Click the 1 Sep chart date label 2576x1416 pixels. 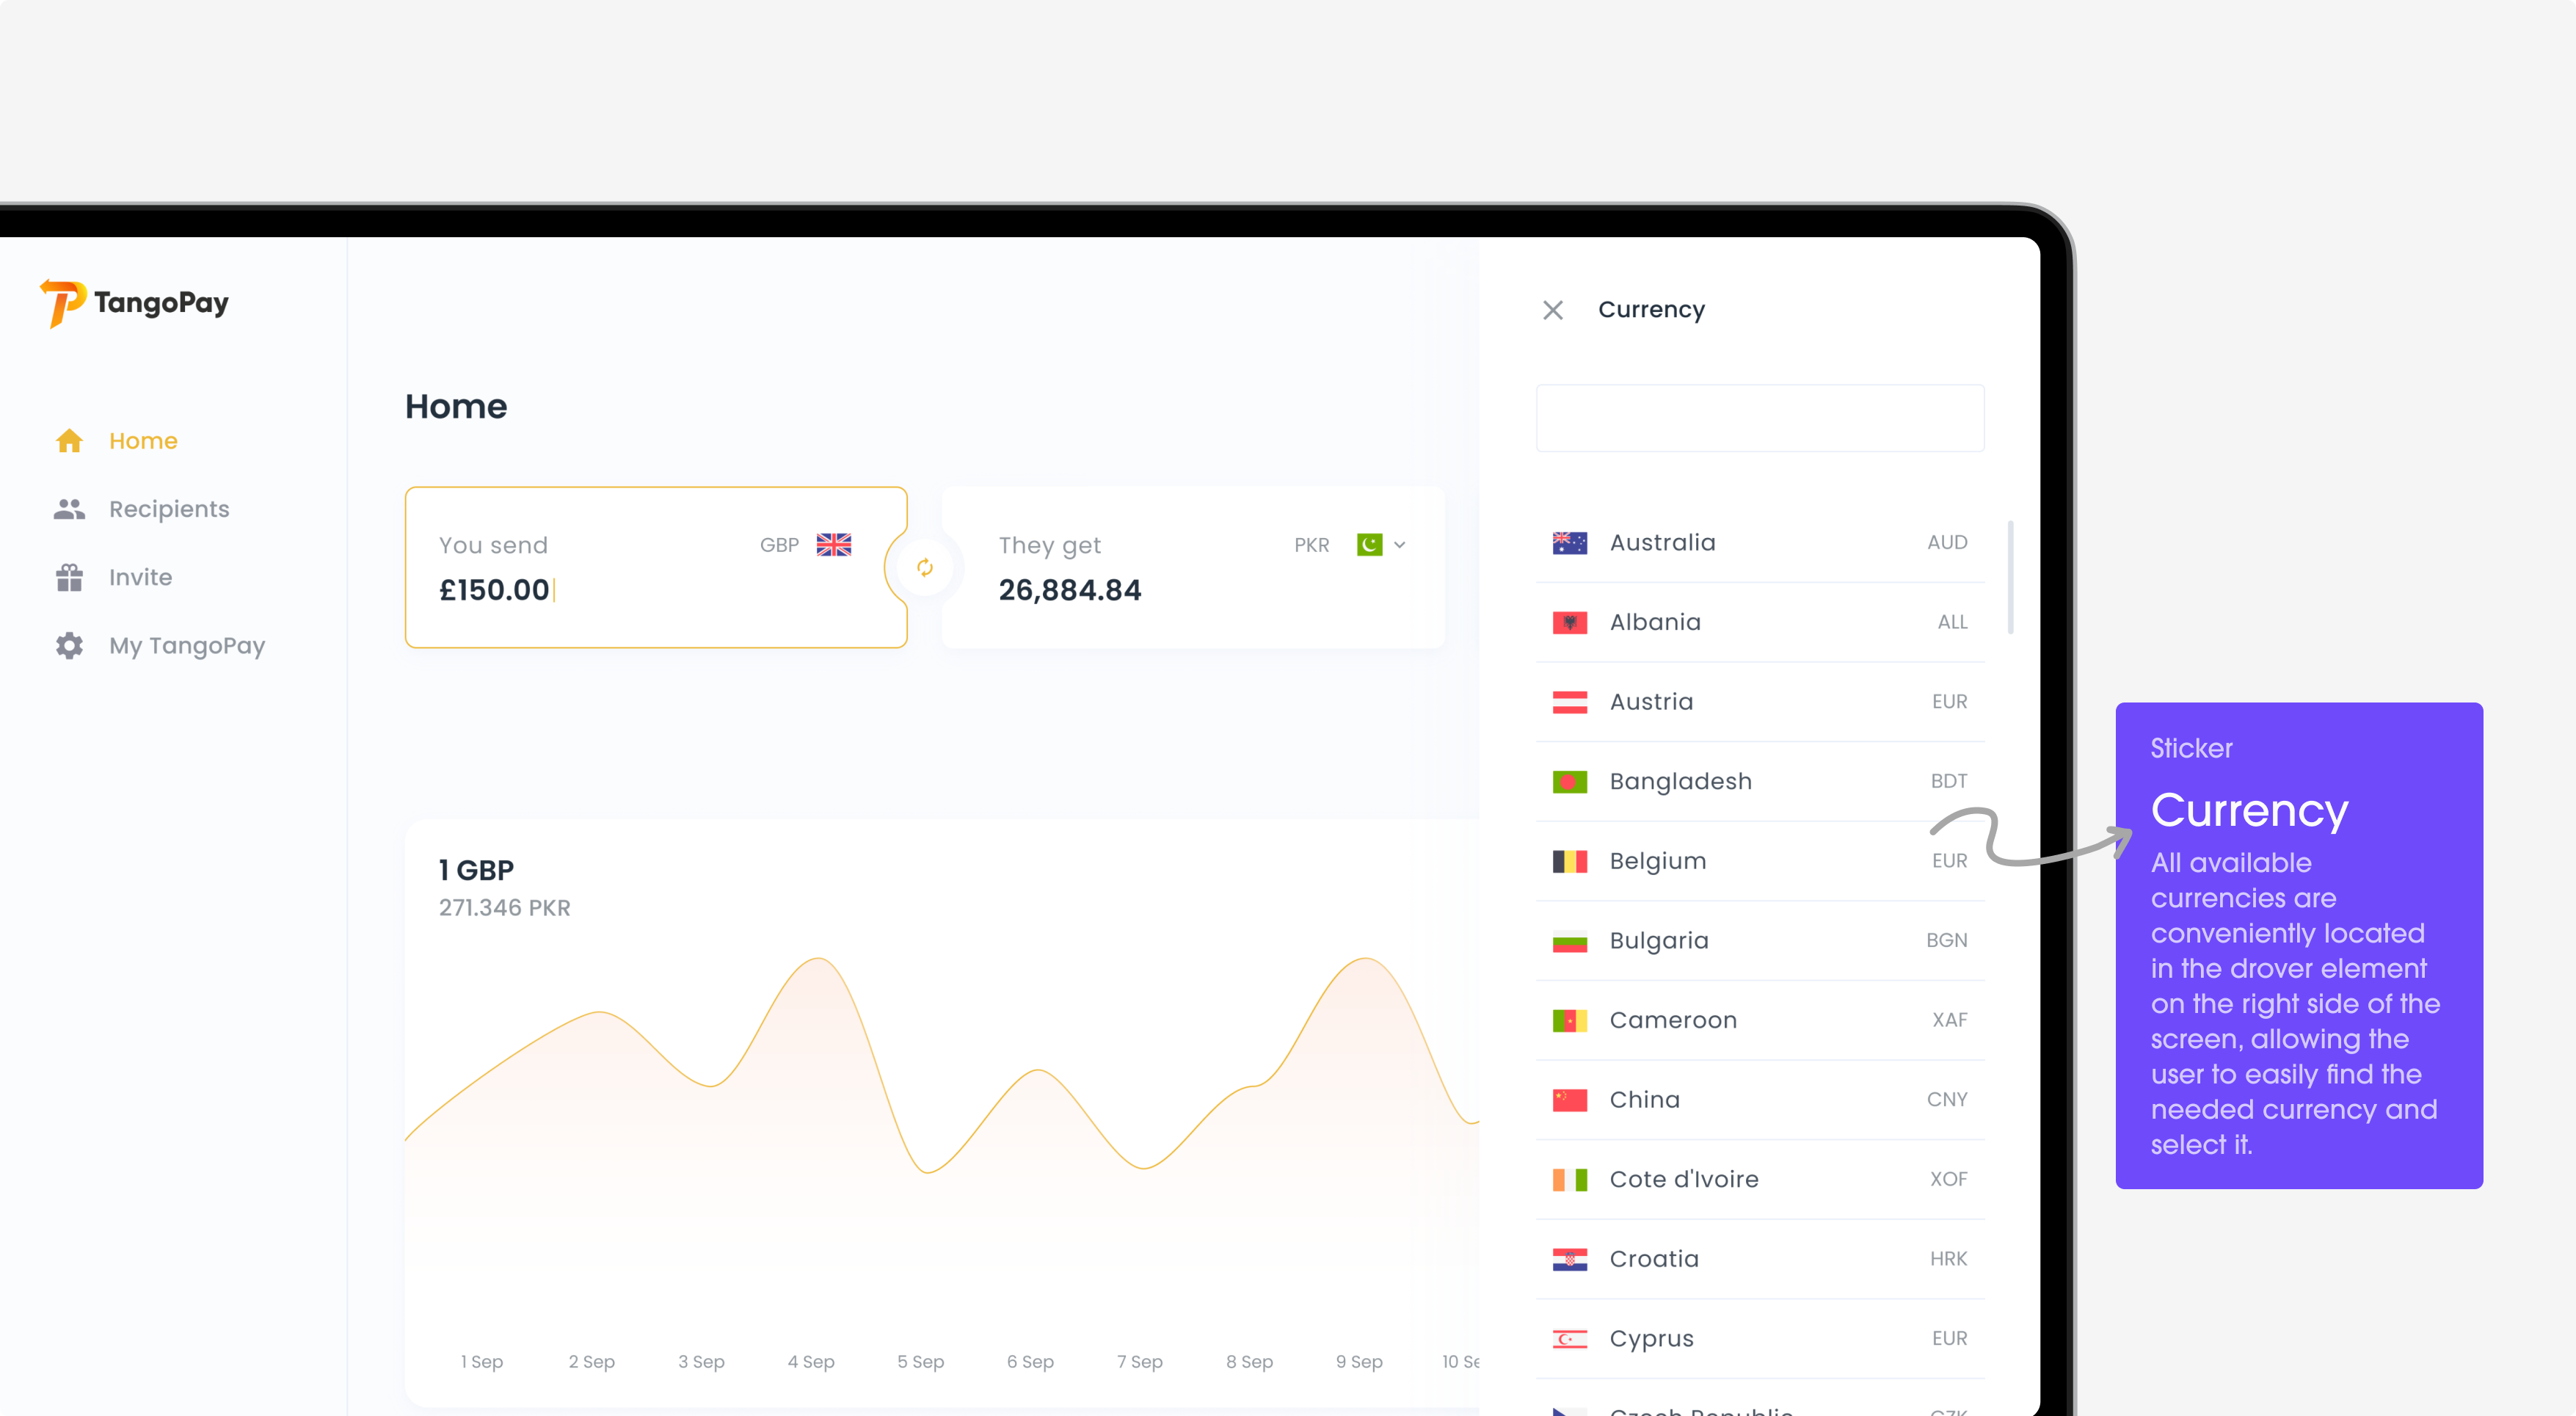point(481,1362)
